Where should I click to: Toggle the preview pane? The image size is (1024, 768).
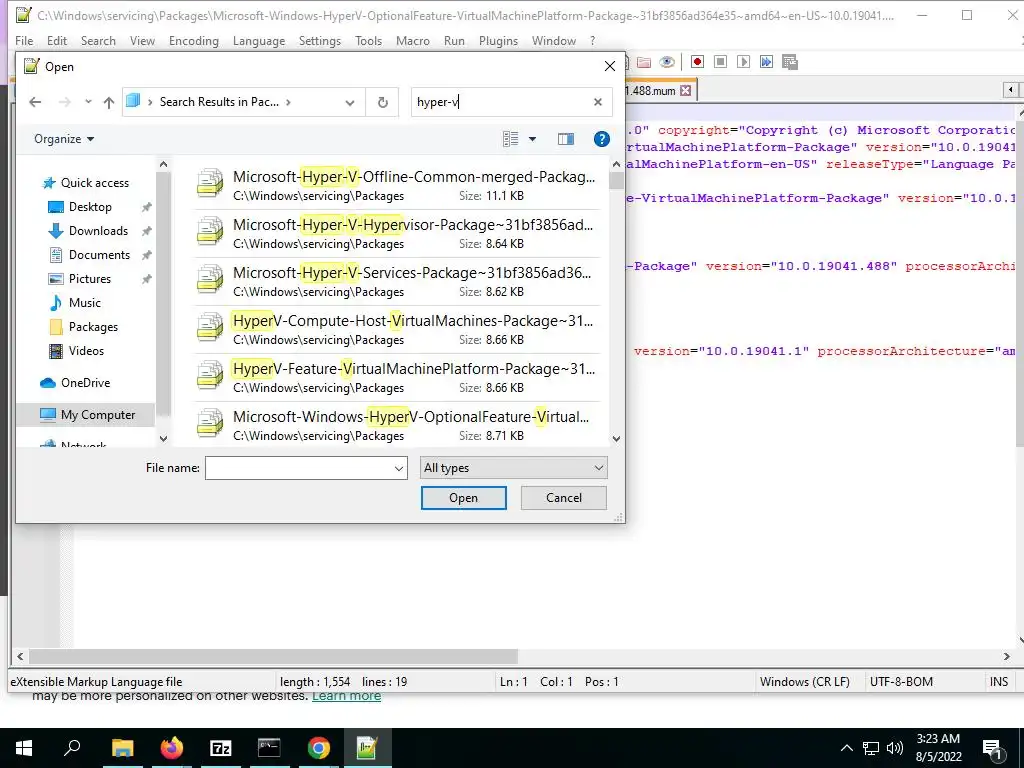point(566,139)
